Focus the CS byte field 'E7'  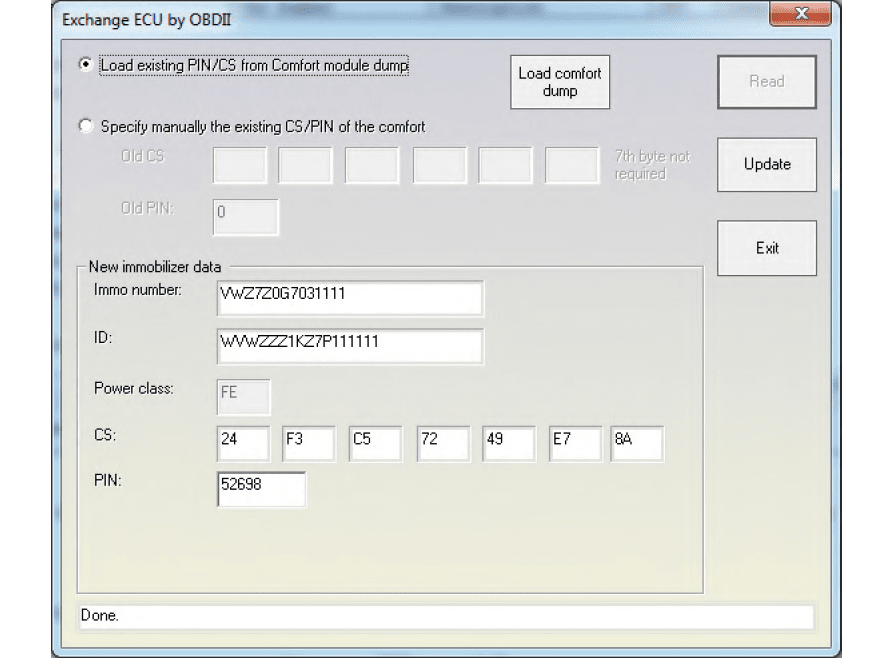pyautogui.click(x=575, y=443)
